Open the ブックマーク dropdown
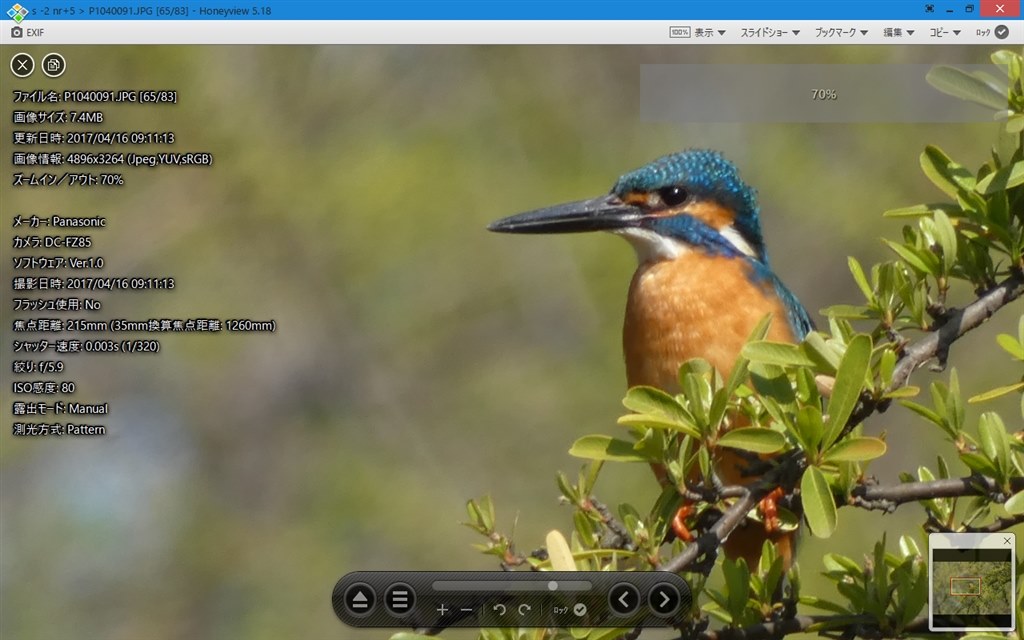Image resolution: width=1024 pixels, height=640 pixels. (x=838, y=31)
